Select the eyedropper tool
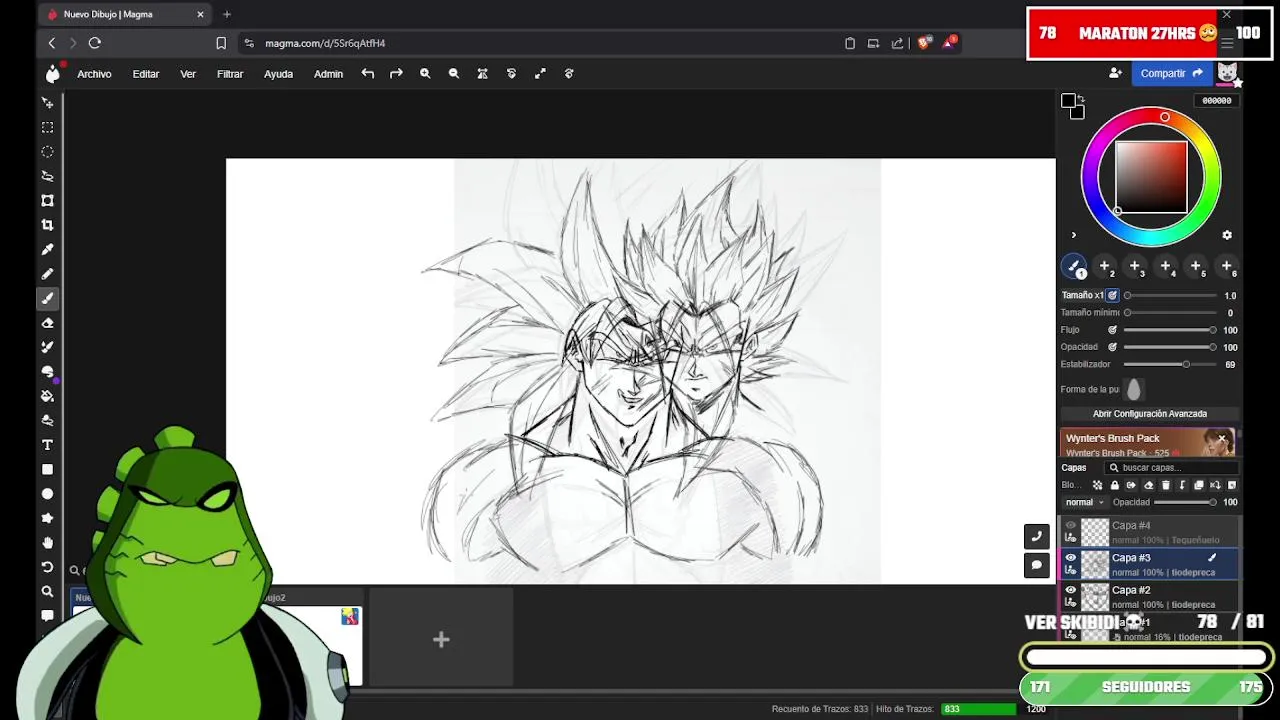1280x720 pixels. pos(47,249)
